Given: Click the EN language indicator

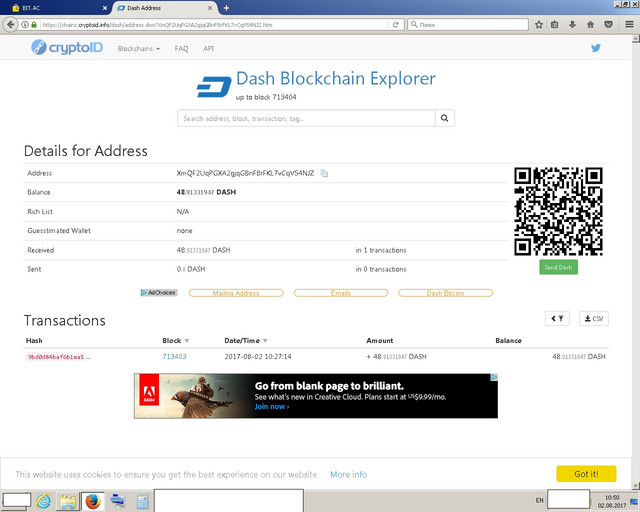Looking at the screenshot, I should tap(540, 500).
